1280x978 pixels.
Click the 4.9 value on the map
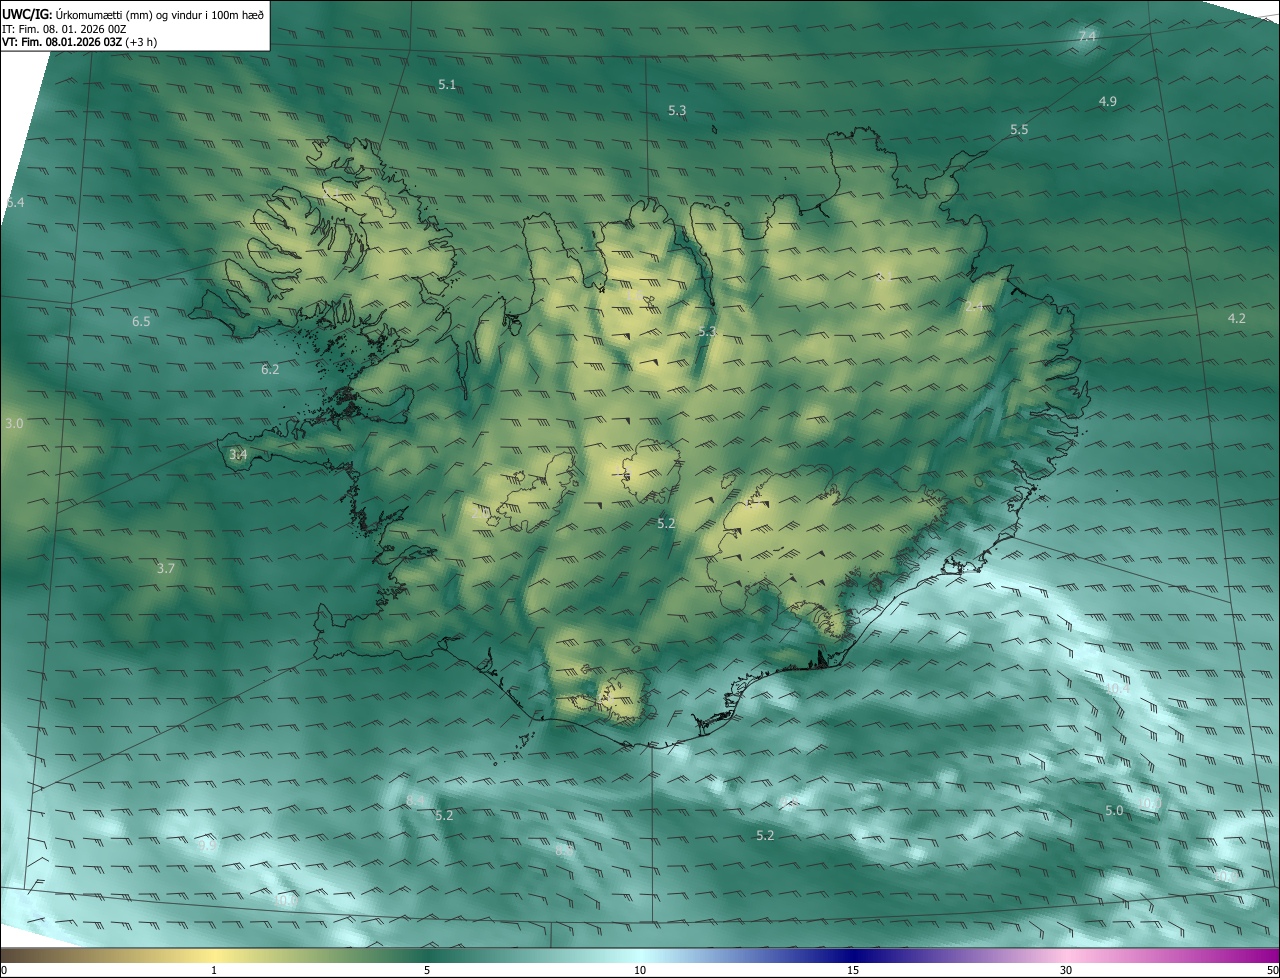tap(1108, 102)
